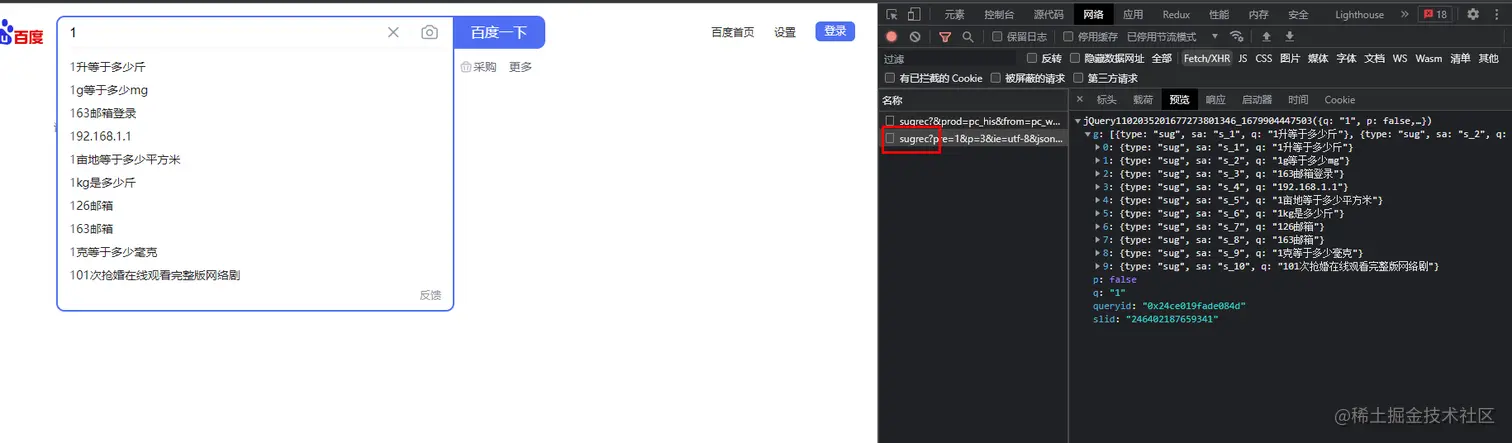View the 标头 Headers sub-tab
The width and height of the screenshot is (1512, 443).
(1106, 100)
